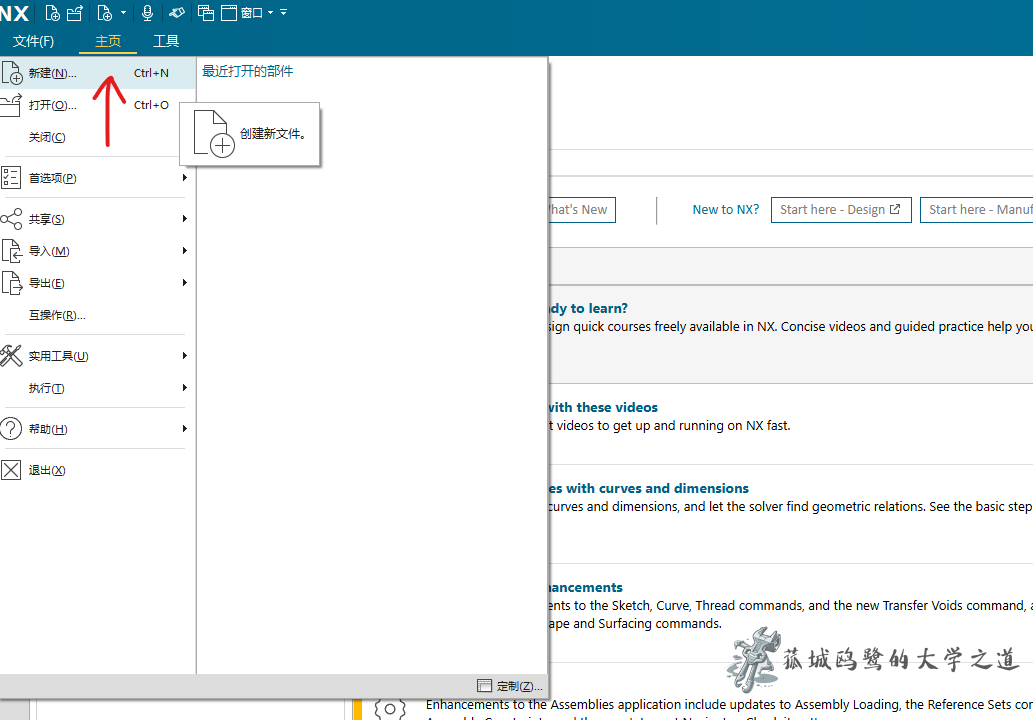This screenshot has height=720, width=1033.
Task: Select 互操作(R)... menu entry
Action: pyautogui.click(x=98, y=315)
